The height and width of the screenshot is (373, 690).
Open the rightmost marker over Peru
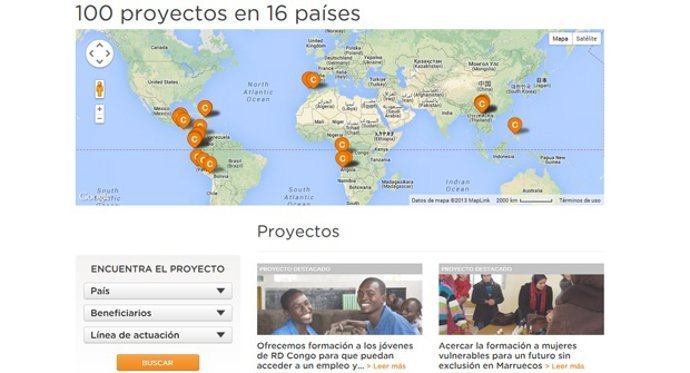(210, 164)
